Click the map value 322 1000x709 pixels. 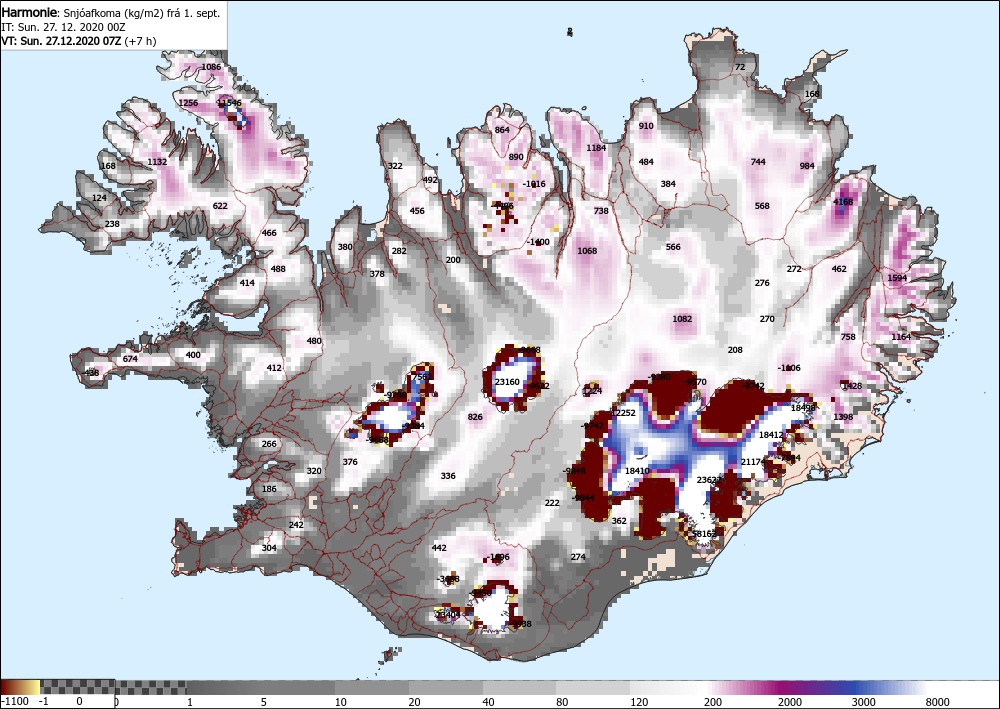(x=395, y=166)
